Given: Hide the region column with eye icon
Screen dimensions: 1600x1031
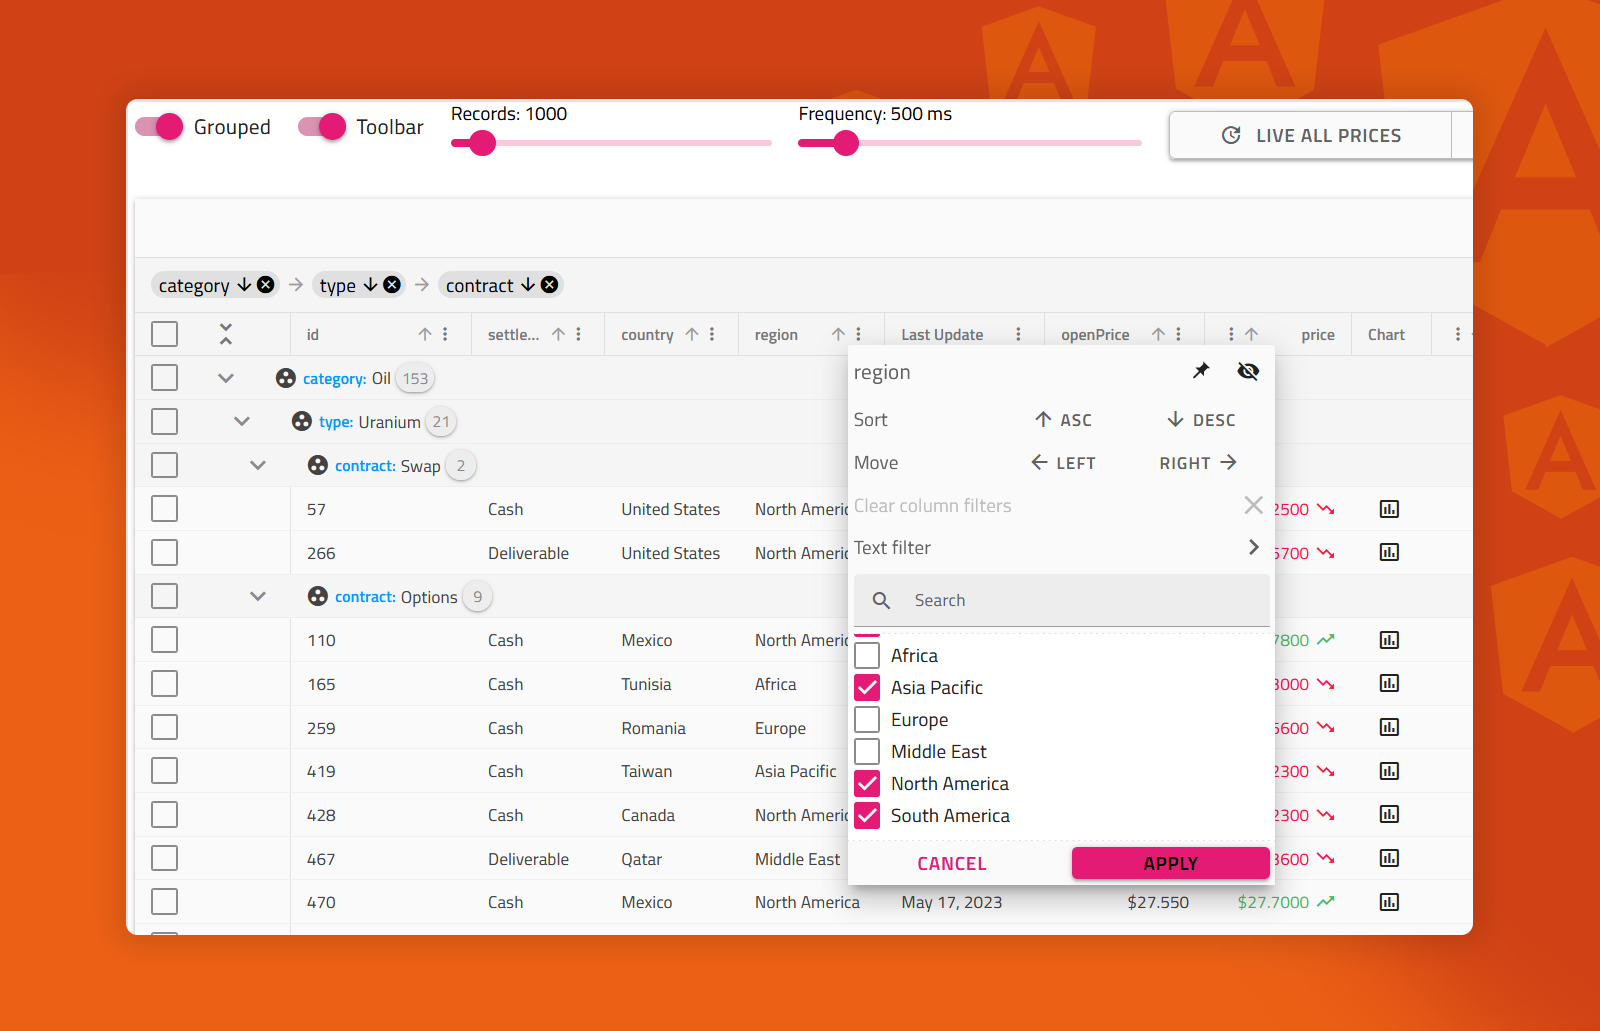Looking at the screenshot, I should 1247,371.
